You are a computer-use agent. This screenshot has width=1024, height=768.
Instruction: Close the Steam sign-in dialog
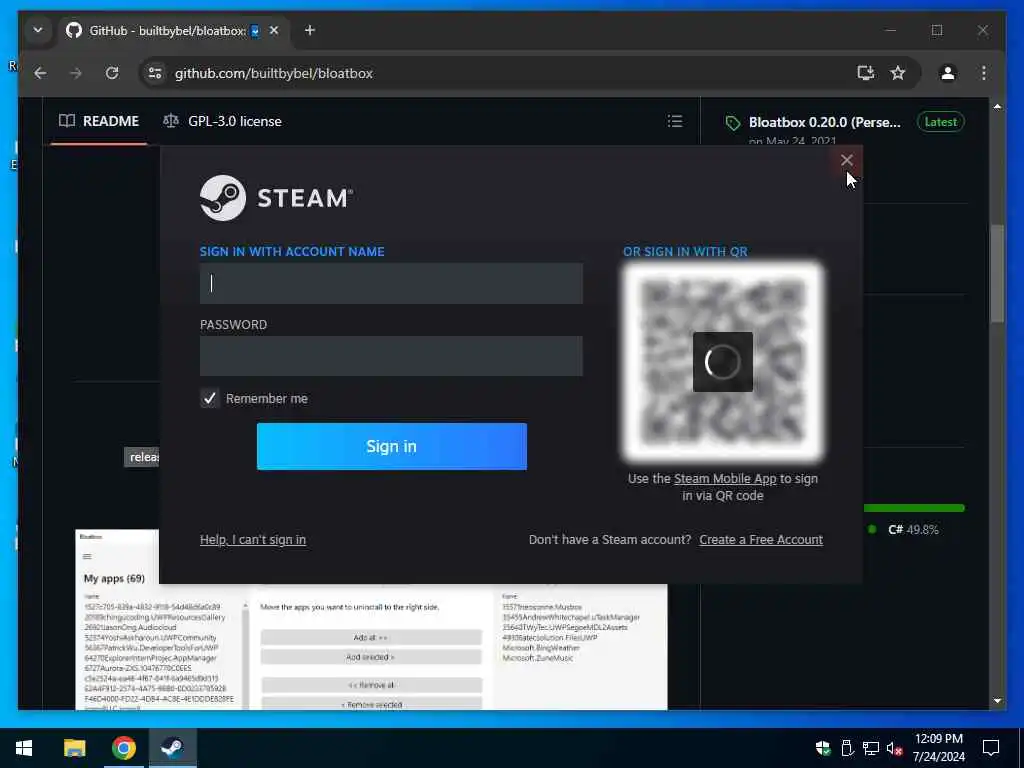coord(846,160)
